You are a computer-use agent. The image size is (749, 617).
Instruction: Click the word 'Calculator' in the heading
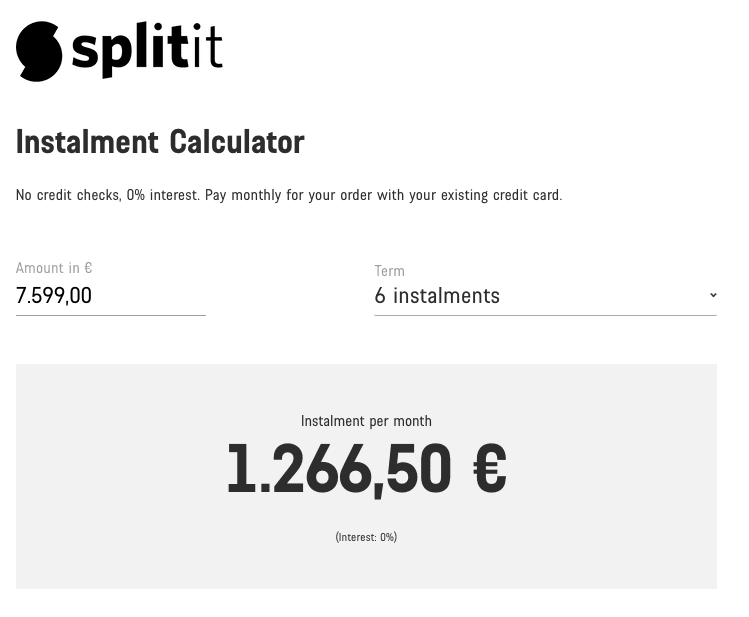(x=237, y=143)
